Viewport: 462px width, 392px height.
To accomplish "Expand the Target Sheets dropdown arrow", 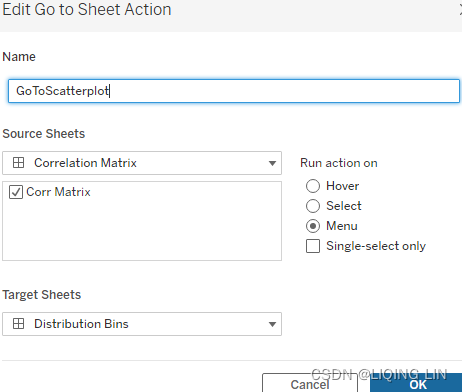I will pyautogui.click(x=272, y=324).
